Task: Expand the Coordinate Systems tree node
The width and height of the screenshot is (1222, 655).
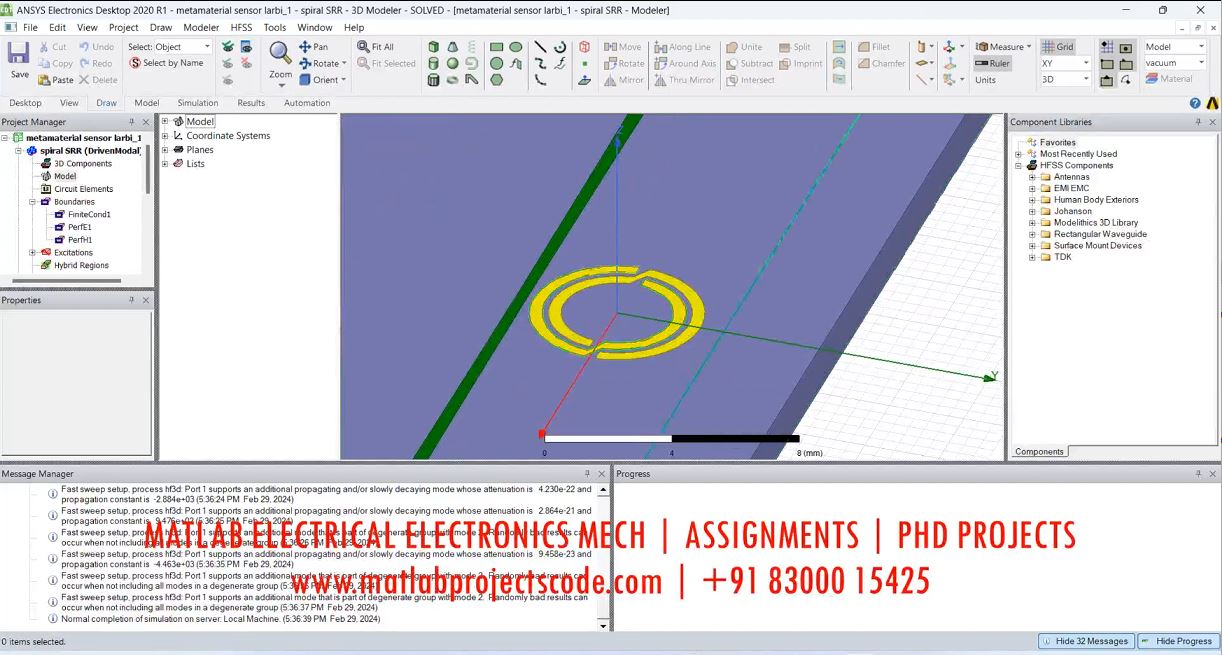Action: tap(165, 136)
